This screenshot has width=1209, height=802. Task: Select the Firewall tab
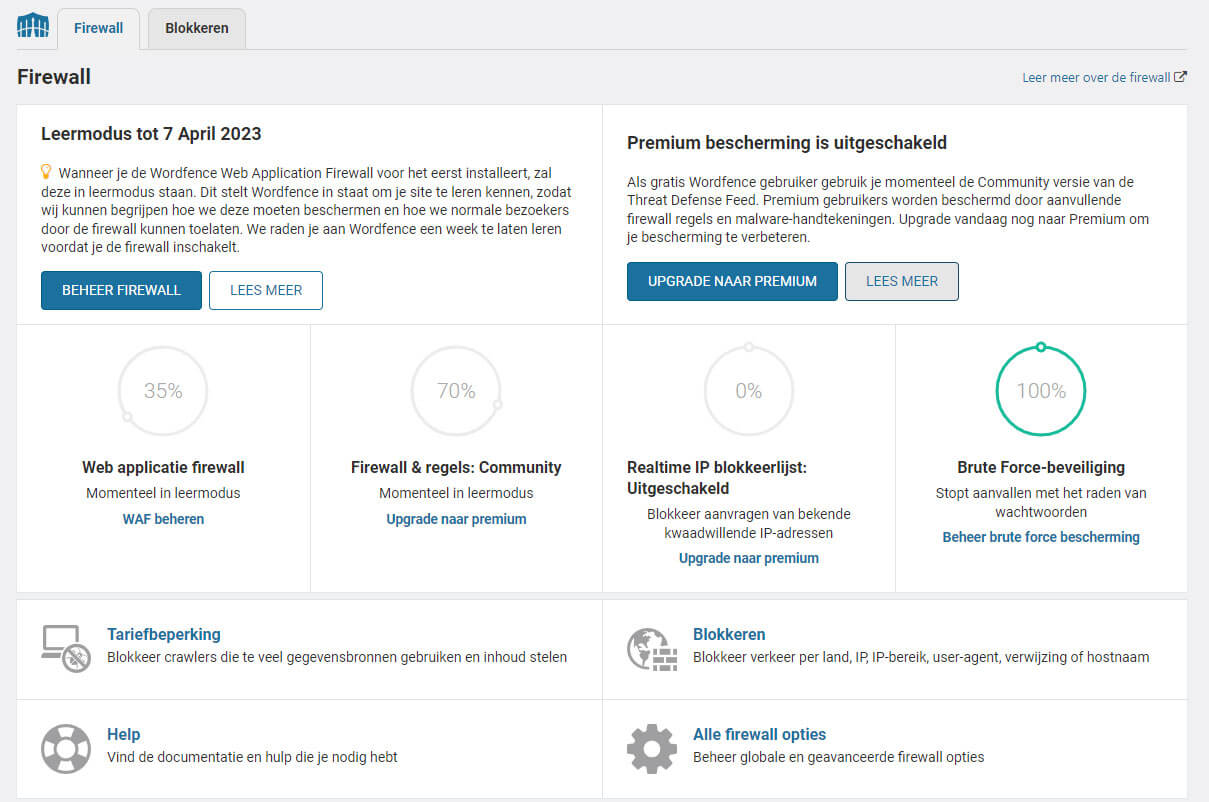(97, 28)
